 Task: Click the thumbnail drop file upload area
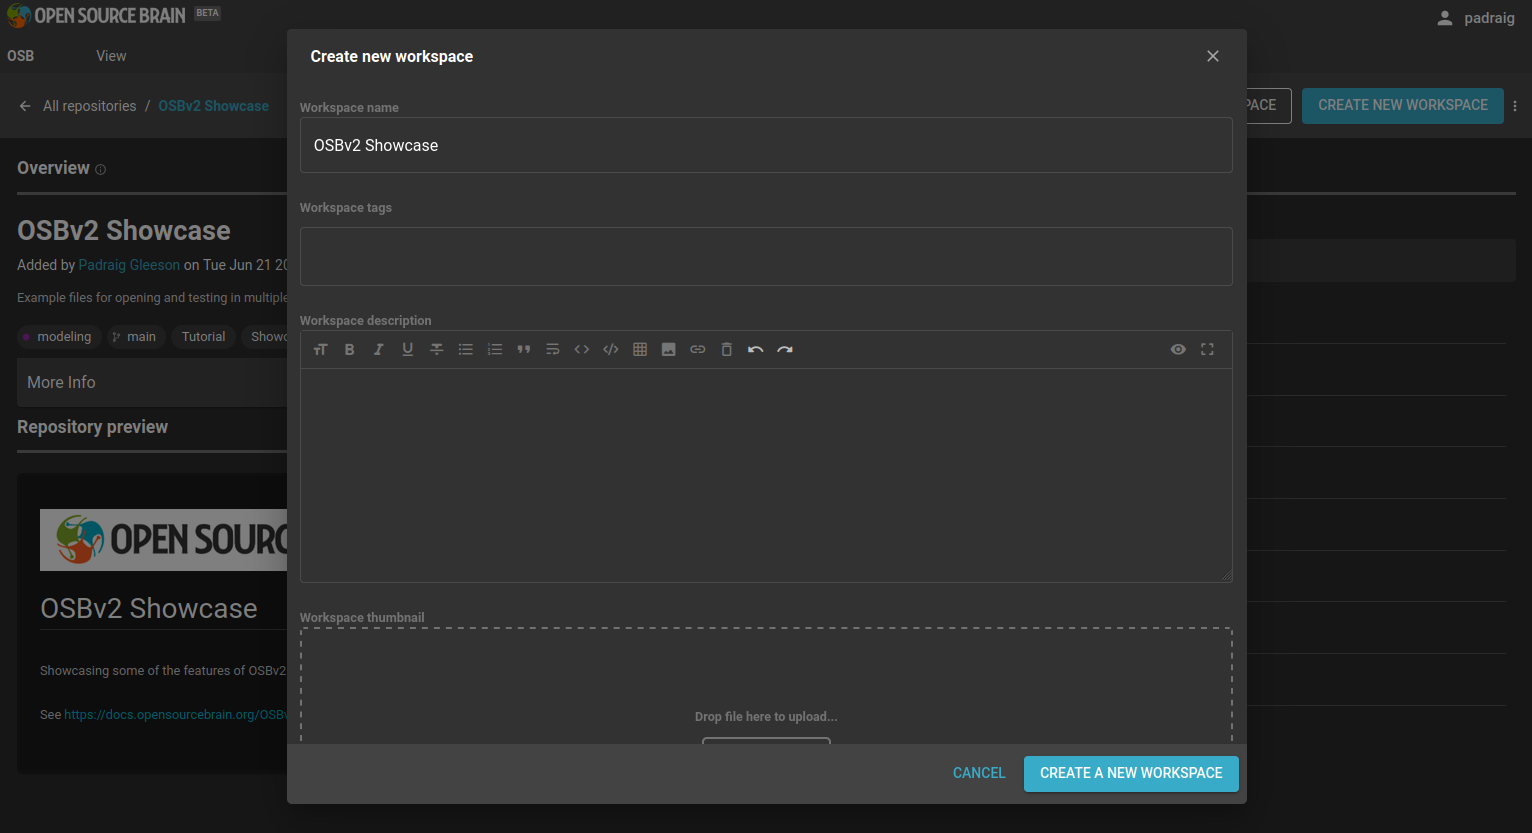click(766, 686)
